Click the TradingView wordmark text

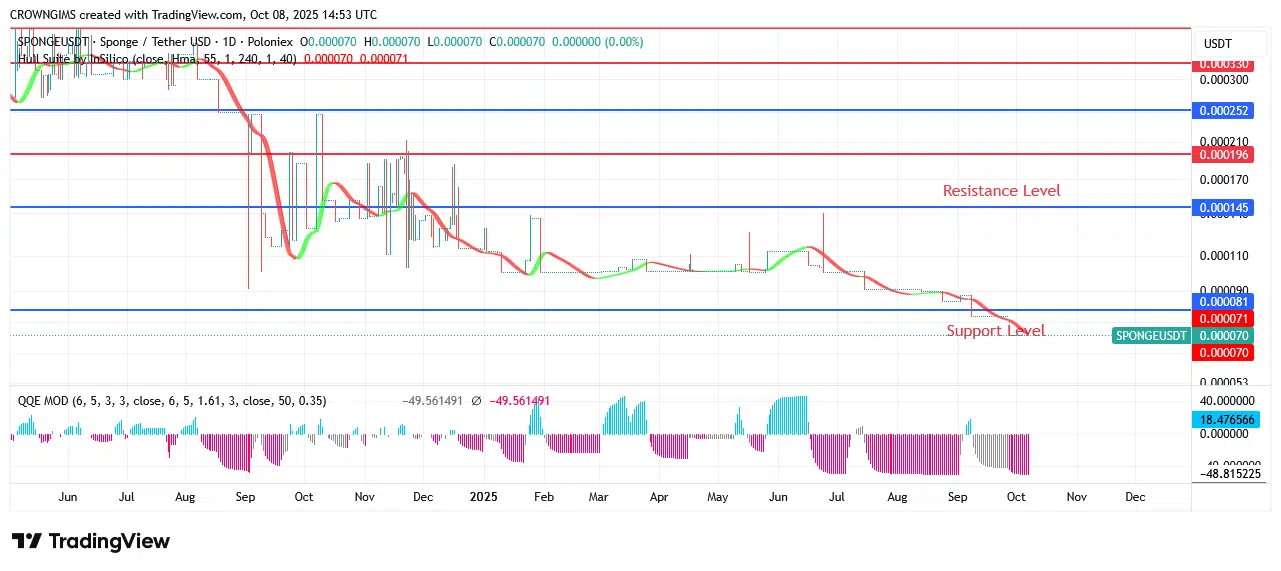click(x=109, y=541)
